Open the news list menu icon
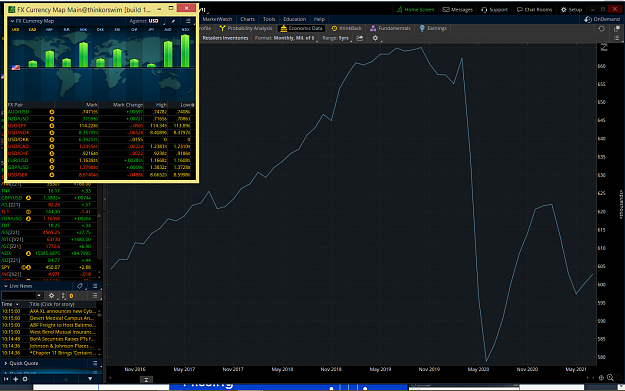The height and width of the screenshot is (391, 625). [95, 296]
